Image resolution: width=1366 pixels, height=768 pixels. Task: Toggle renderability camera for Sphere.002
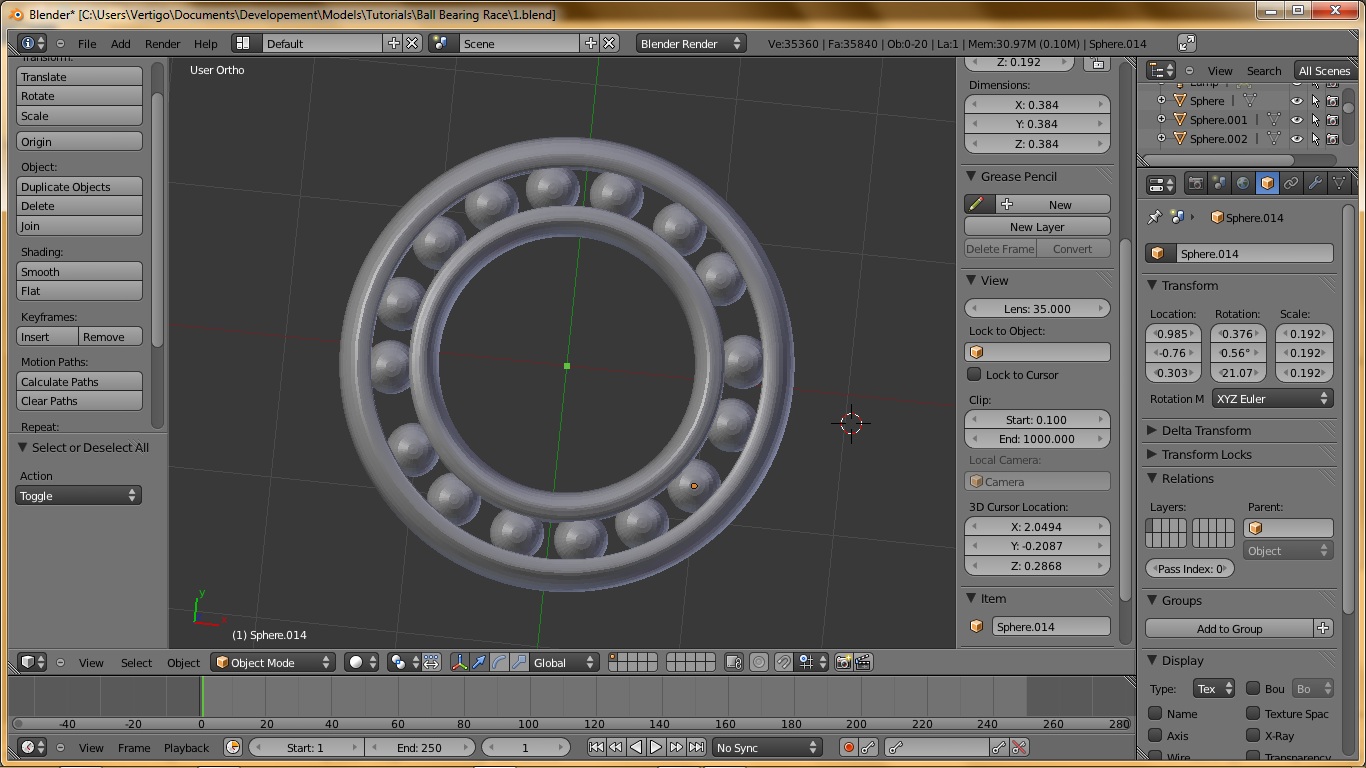point(1332,139)
